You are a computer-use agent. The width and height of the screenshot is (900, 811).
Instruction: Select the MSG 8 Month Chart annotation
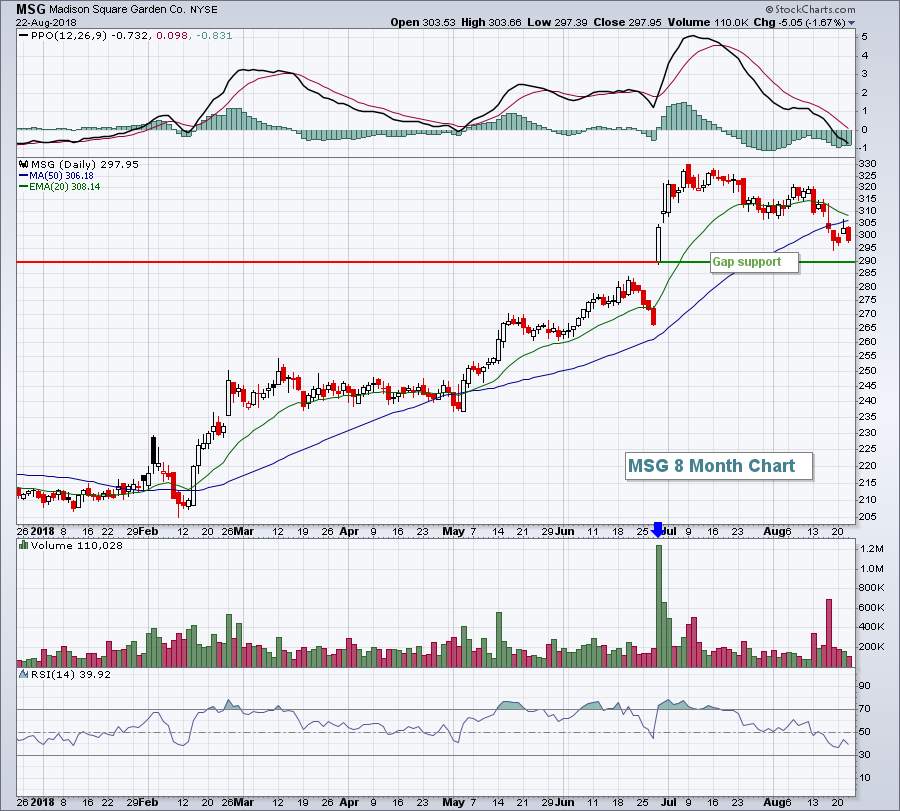tap(718, 465)
